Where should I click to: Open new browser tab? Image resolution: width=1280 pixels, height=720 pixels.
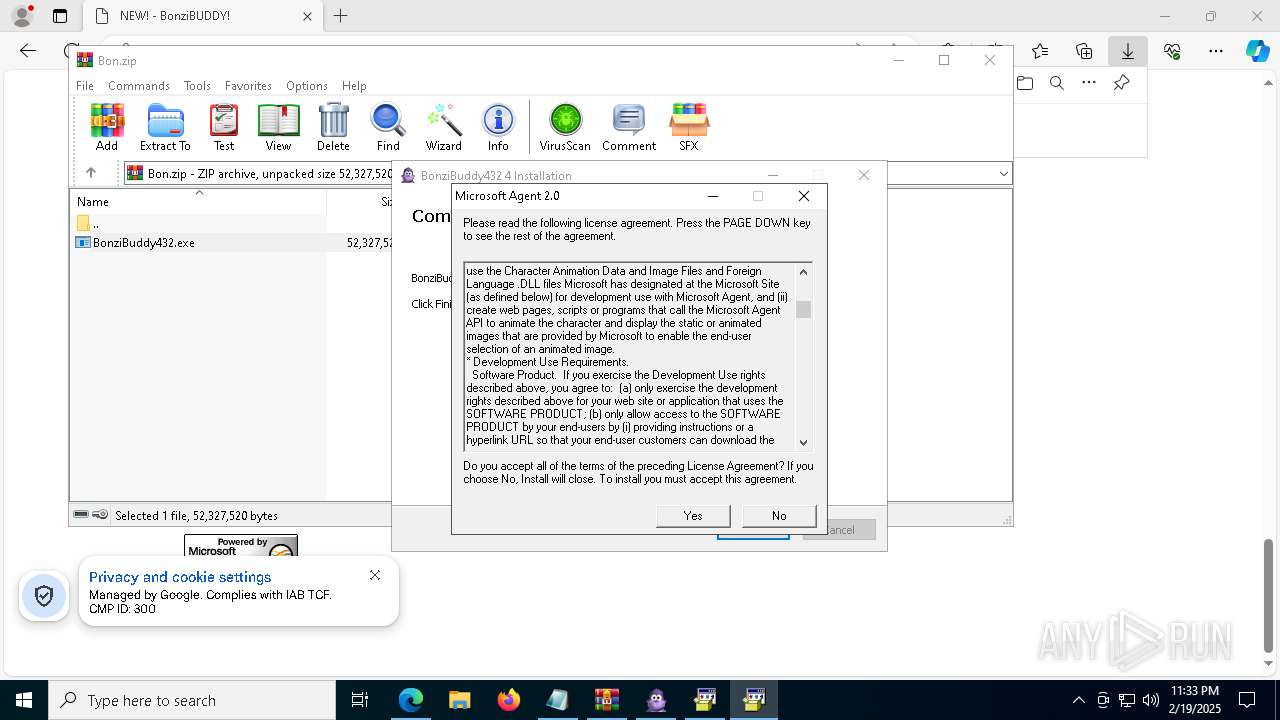point(340,16)
